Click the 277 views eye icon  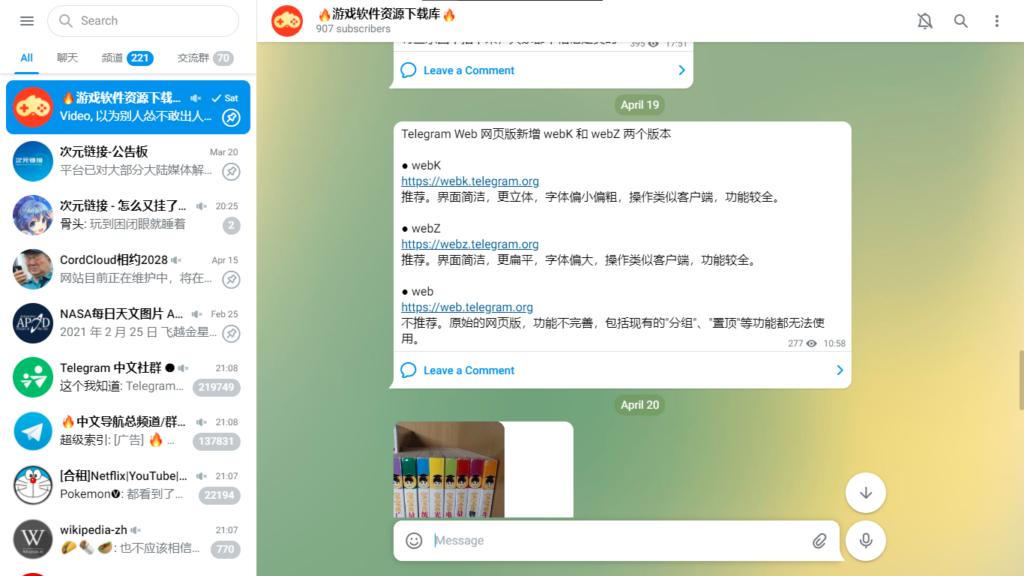[x=811, y=344]
